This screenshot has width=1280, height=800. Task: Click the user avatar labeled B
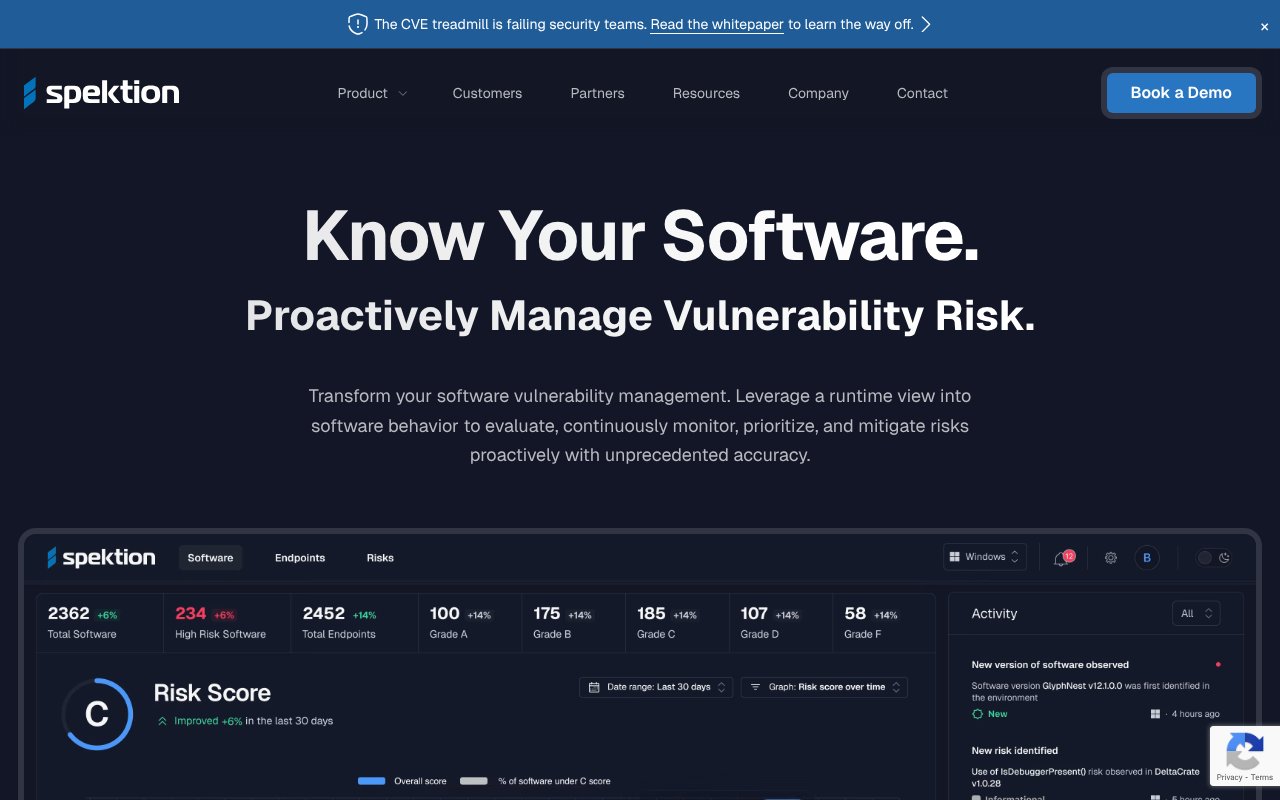coord(1147,558)
